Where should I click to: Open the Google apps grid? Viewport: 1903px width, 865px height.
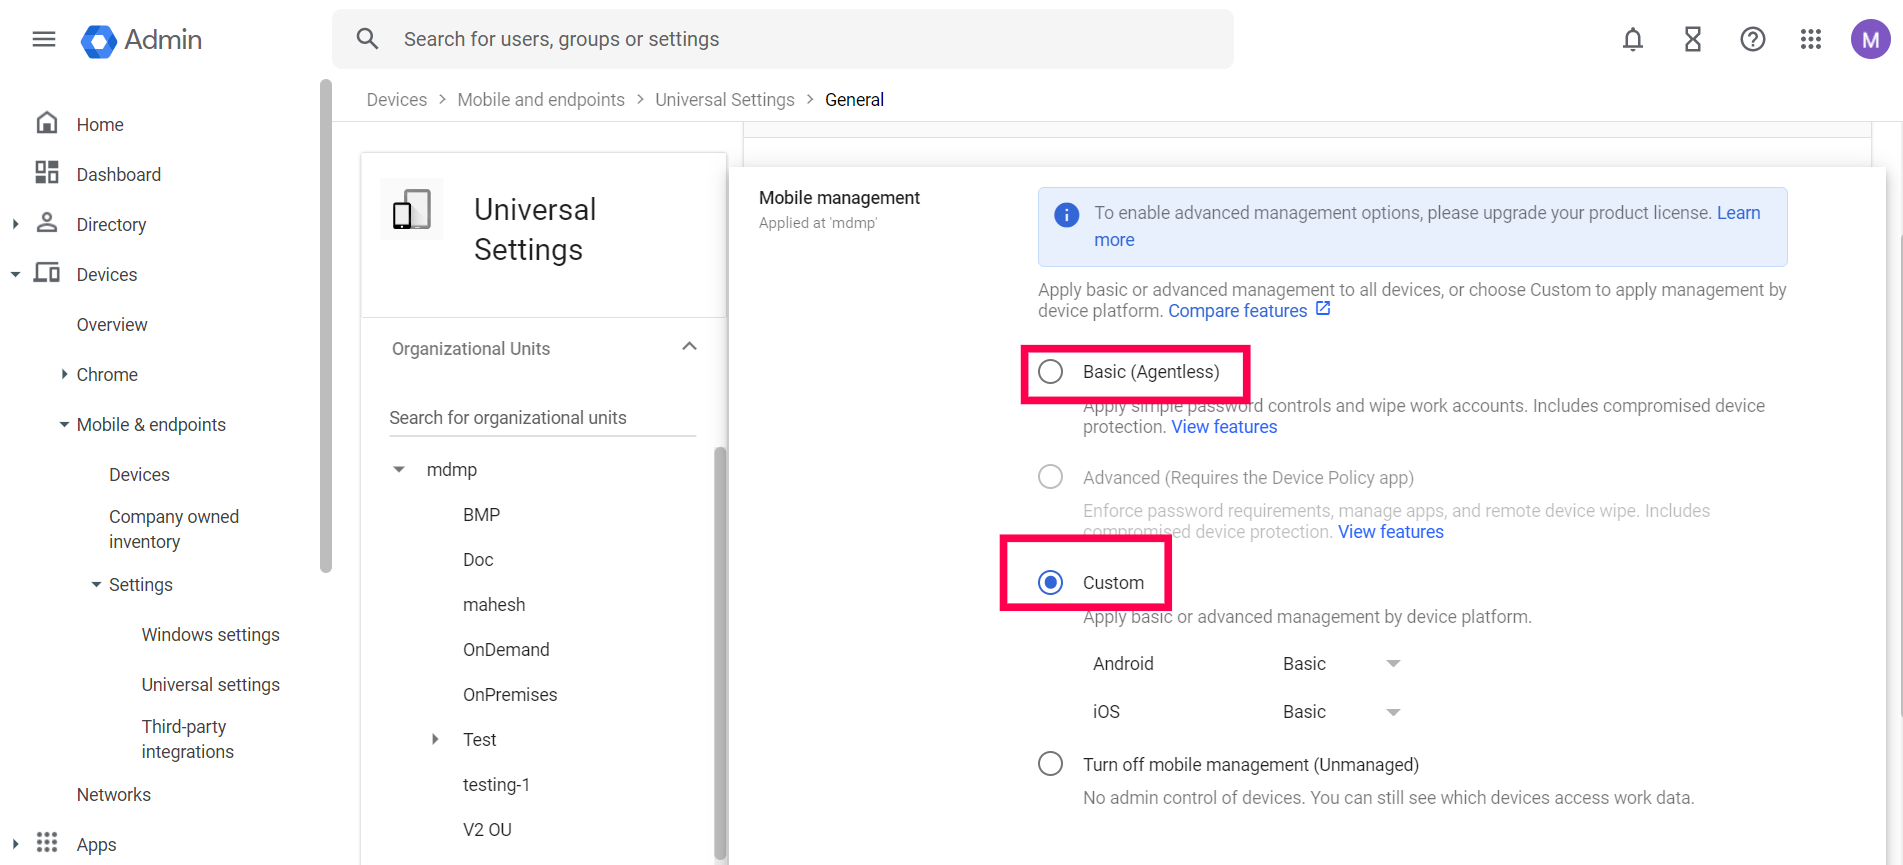[x=1810, y=40]
